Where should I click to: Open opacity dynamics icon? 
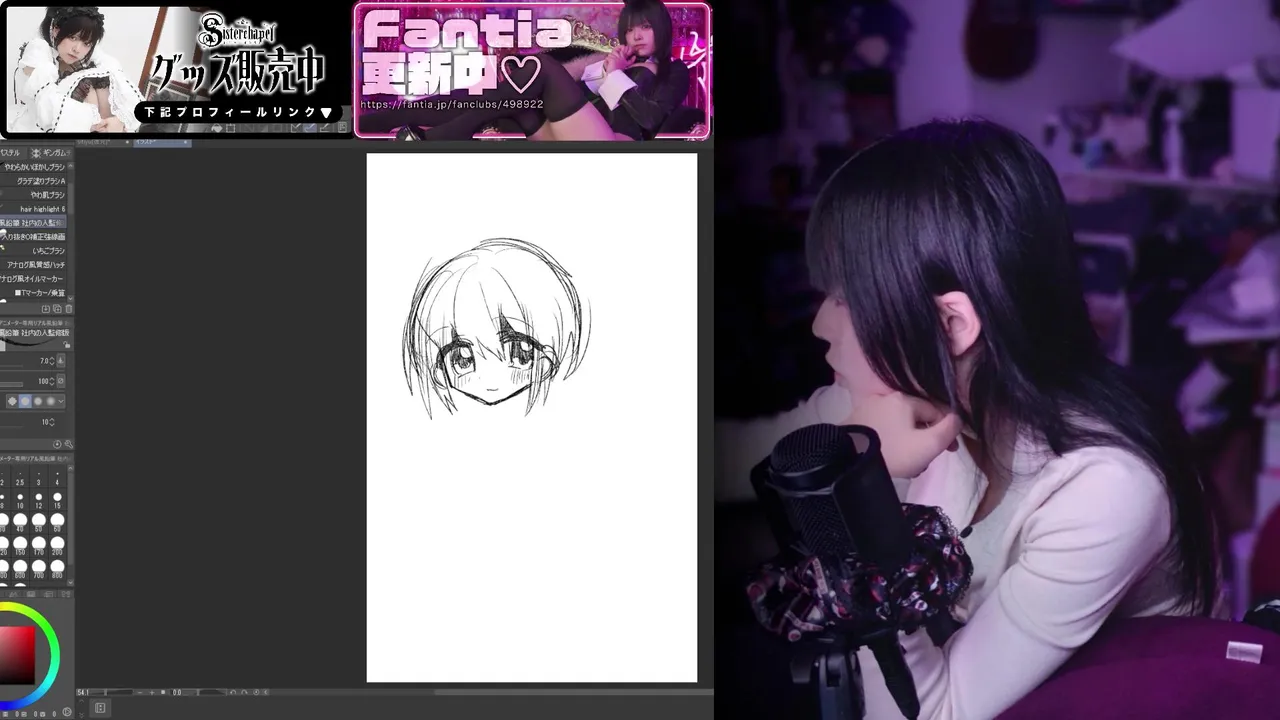coord(61,381)
